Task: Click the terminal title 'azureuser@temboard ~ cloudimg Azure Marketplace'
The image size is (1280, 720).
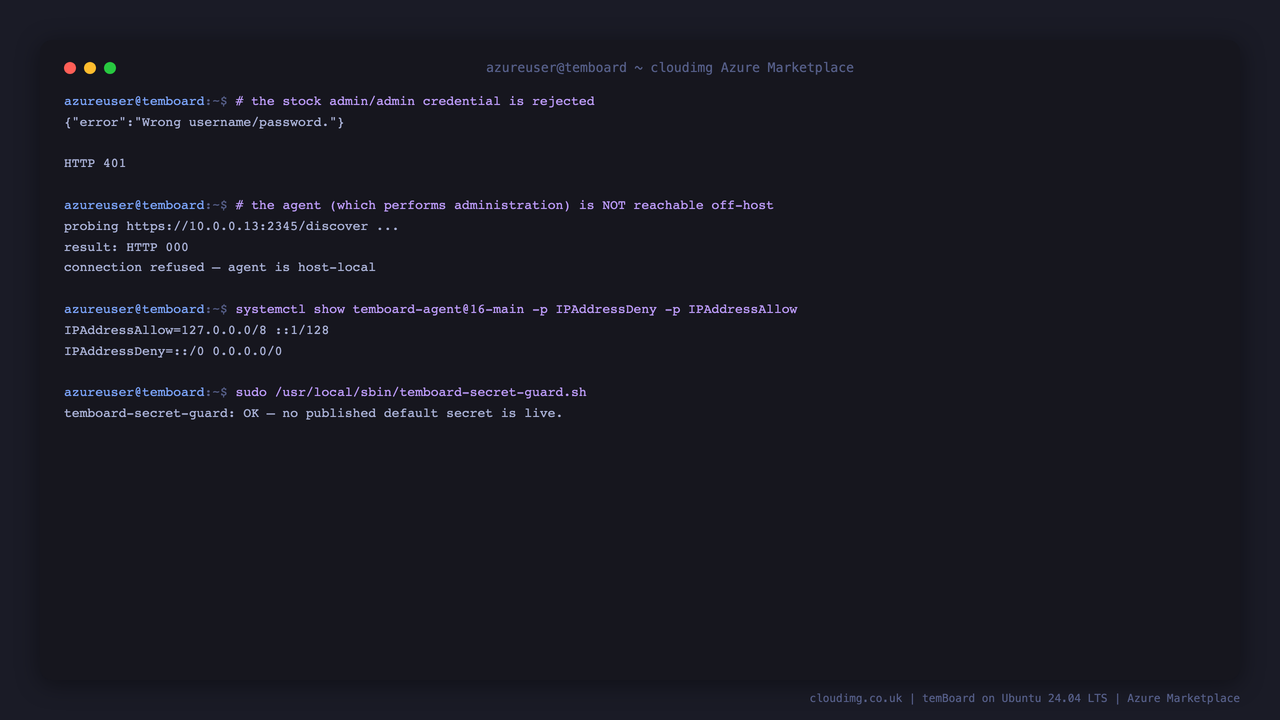Action: 670,68
